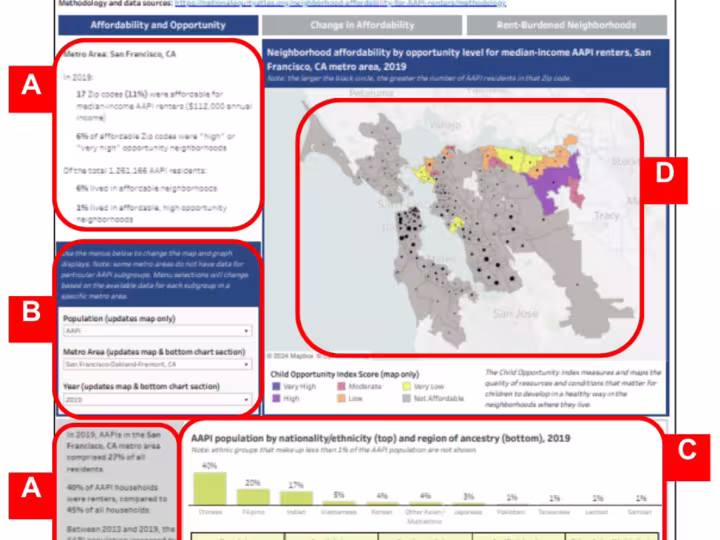Click the Metro Area: San Francisco, CA text
Image resolution: width=720 pixels, height=540 pixels.
click(x=119, y=54)
